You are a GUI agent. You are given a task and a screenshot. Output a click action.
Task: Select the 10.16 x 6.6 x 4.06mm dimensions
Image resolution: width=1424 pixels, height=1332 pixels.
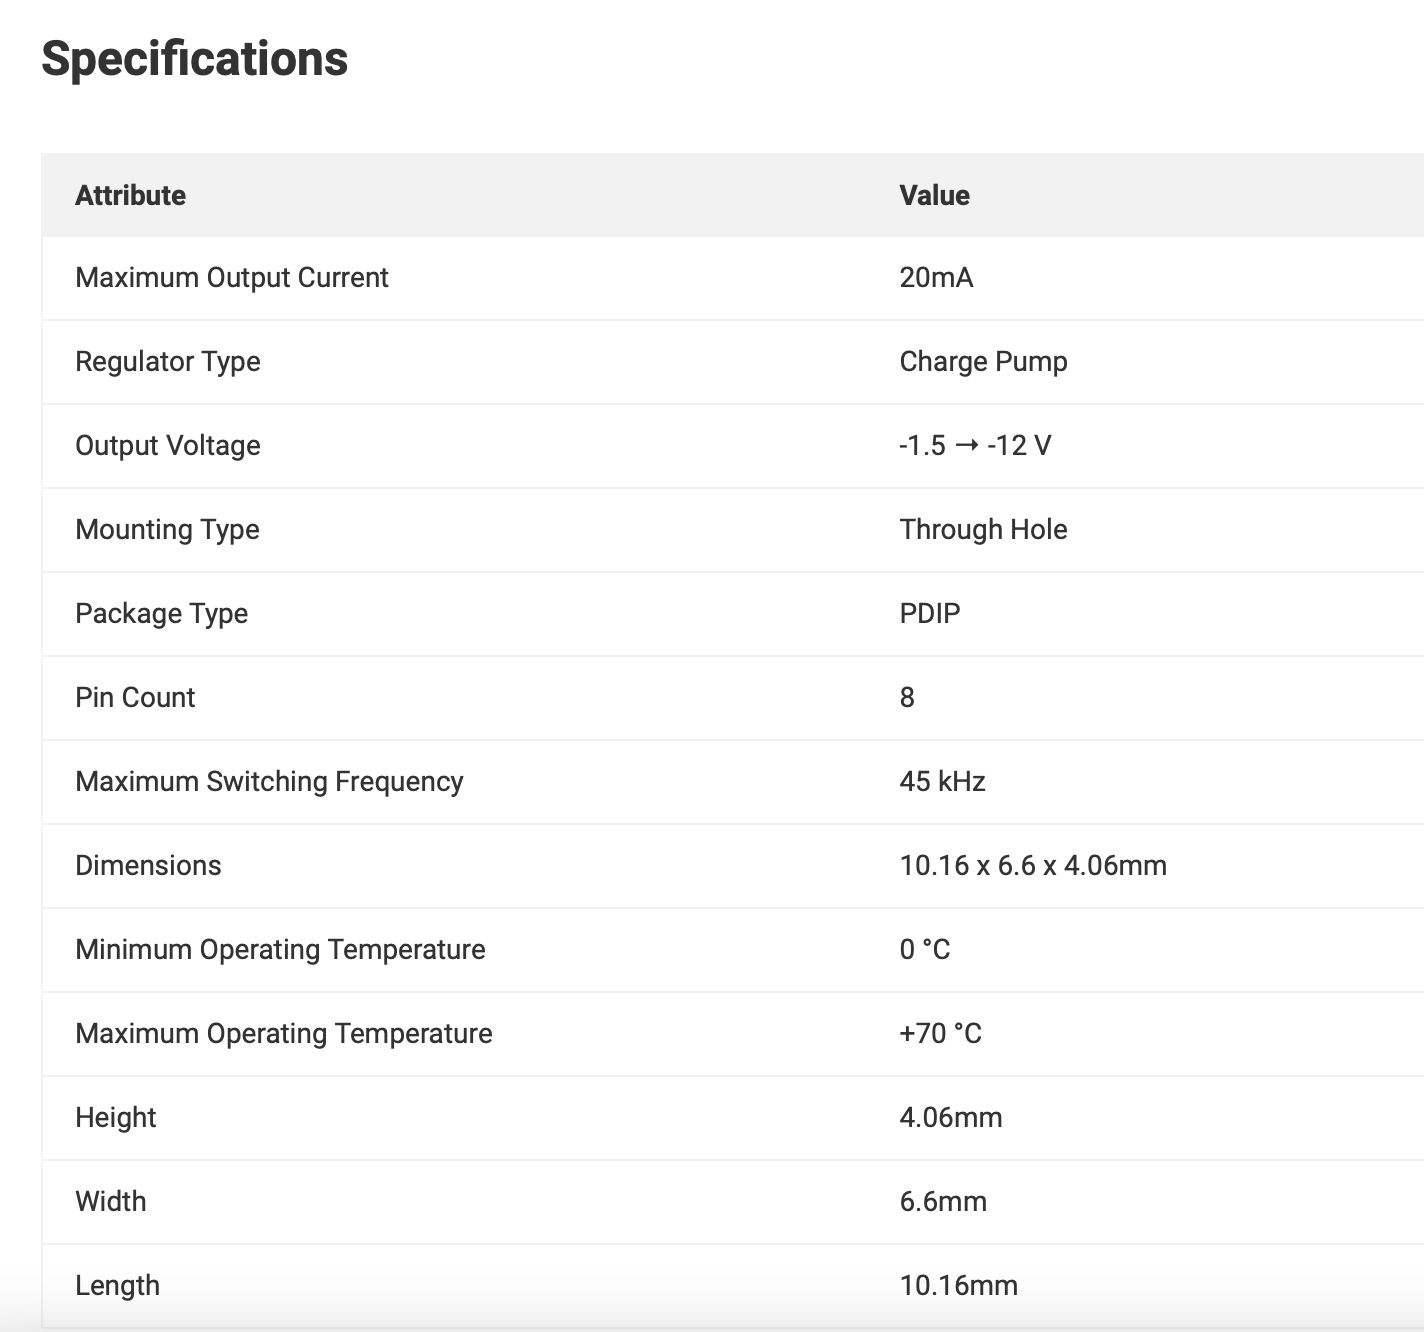click(1033, 866)
